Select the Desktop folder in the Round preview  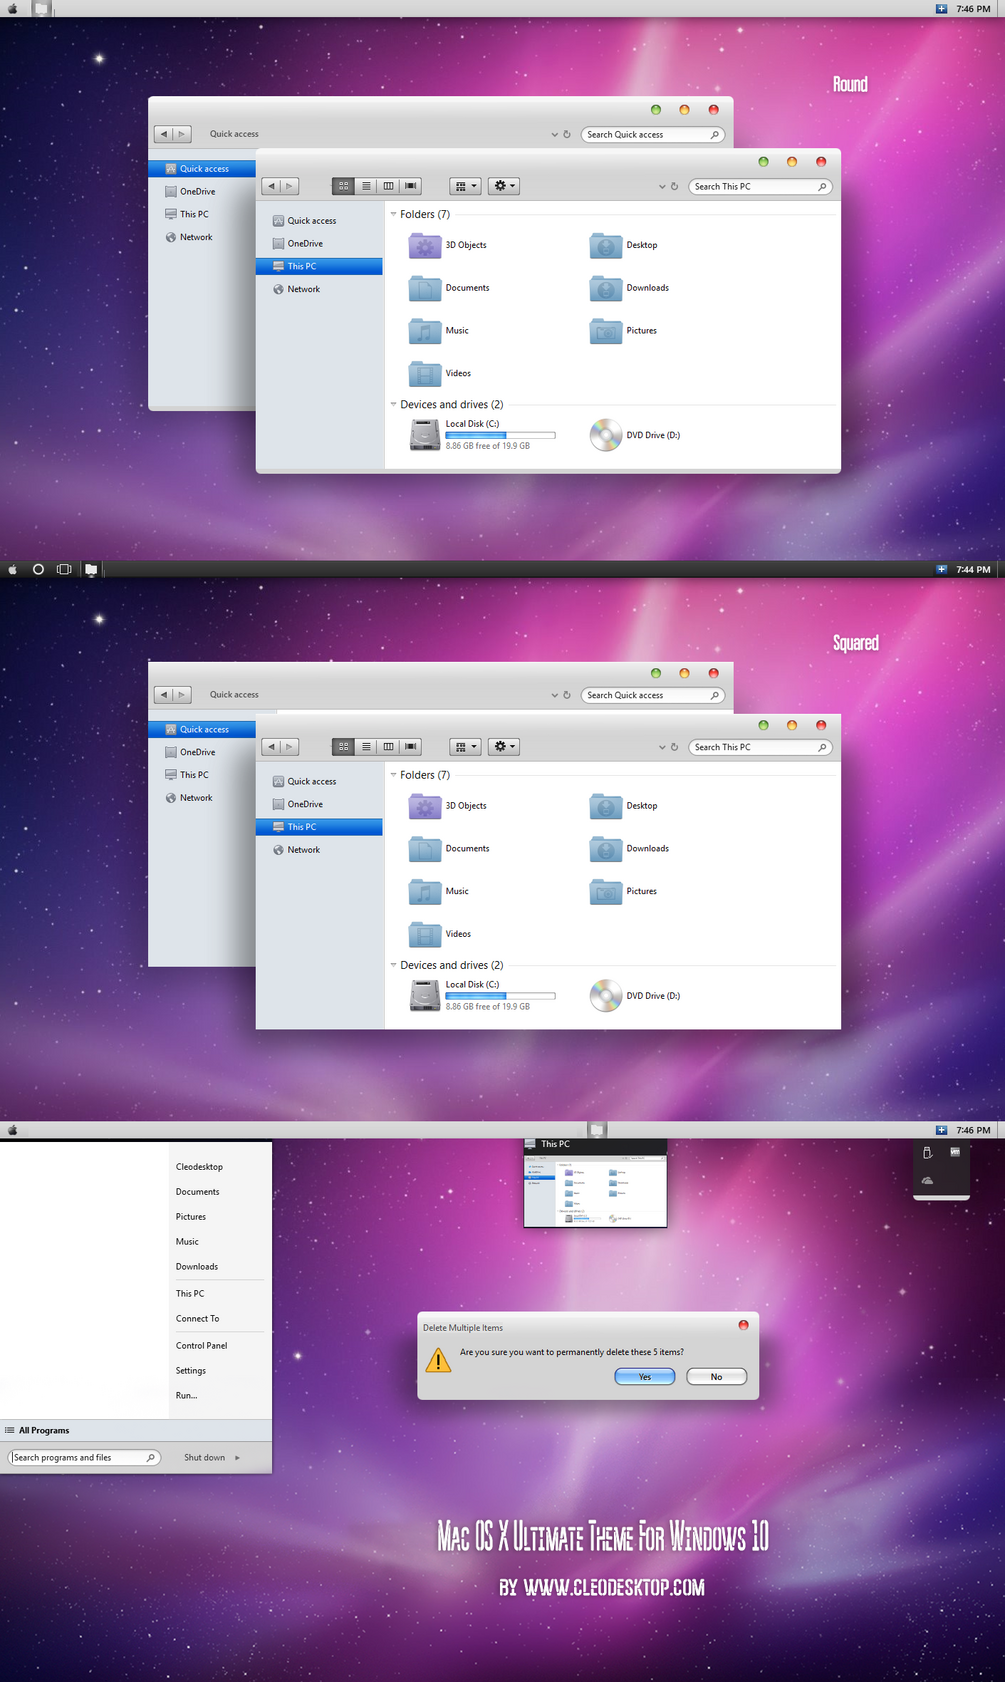pyautogui.click(x=624, y=245)
